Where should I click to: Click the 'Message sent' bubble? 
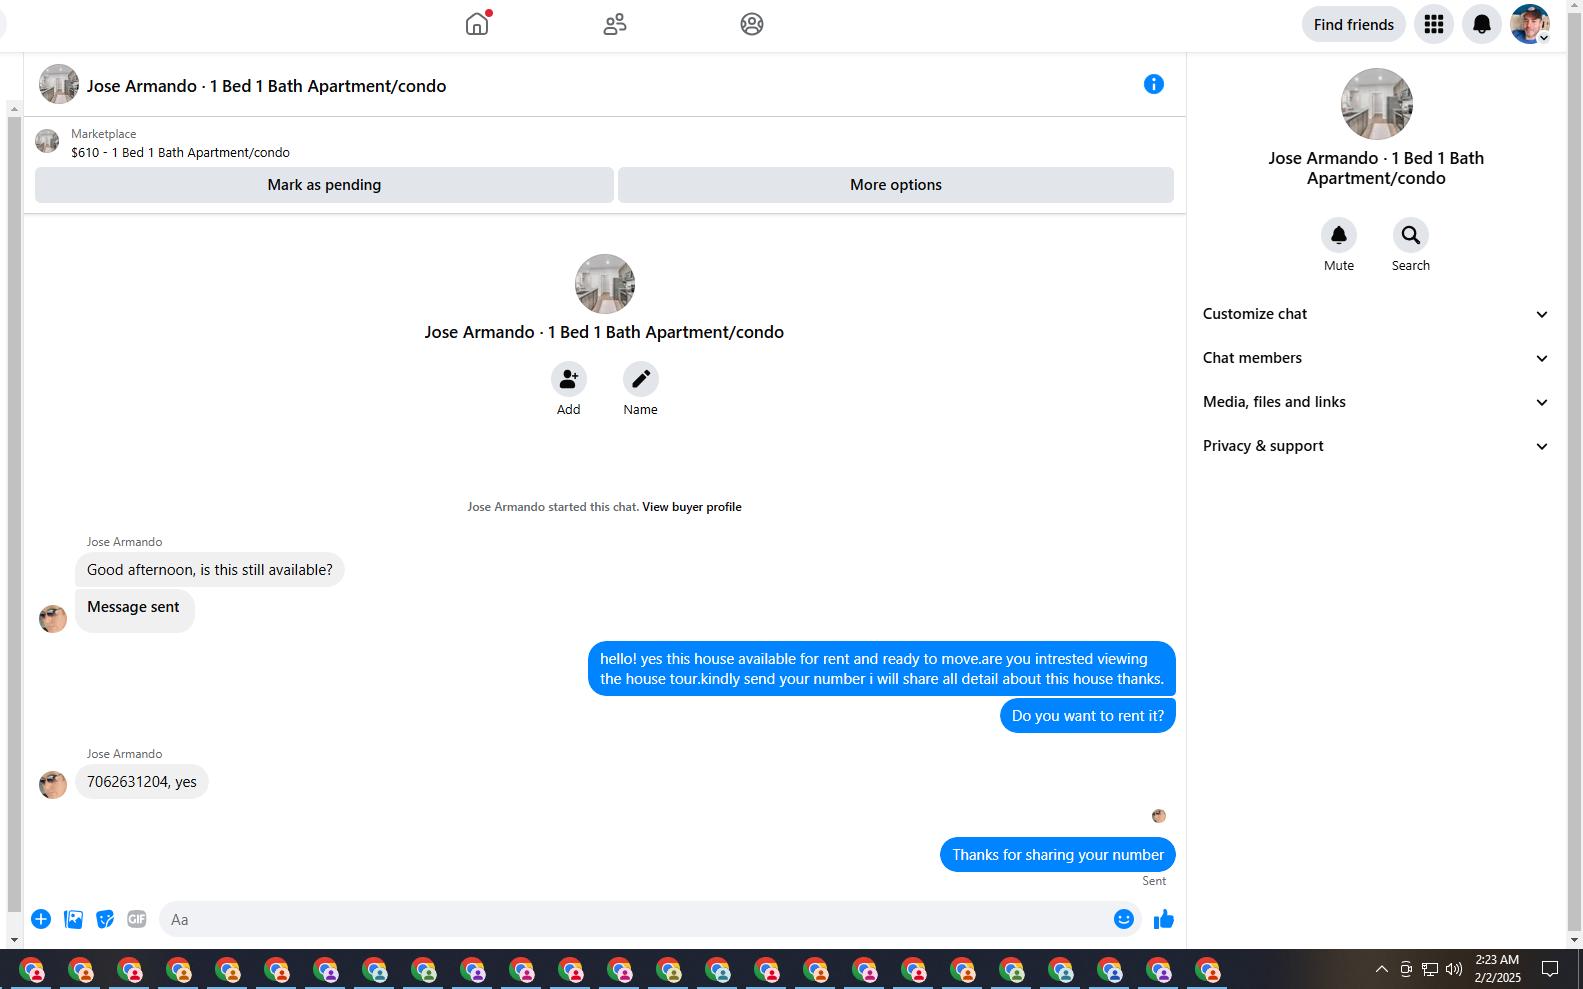(x=134, y=610)
